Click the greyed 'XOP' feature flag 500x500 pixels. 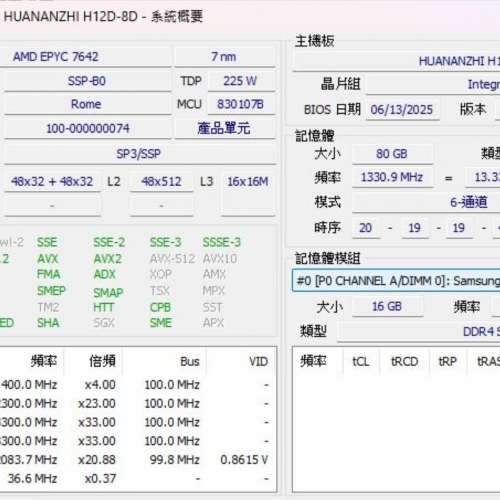point(161,274)
